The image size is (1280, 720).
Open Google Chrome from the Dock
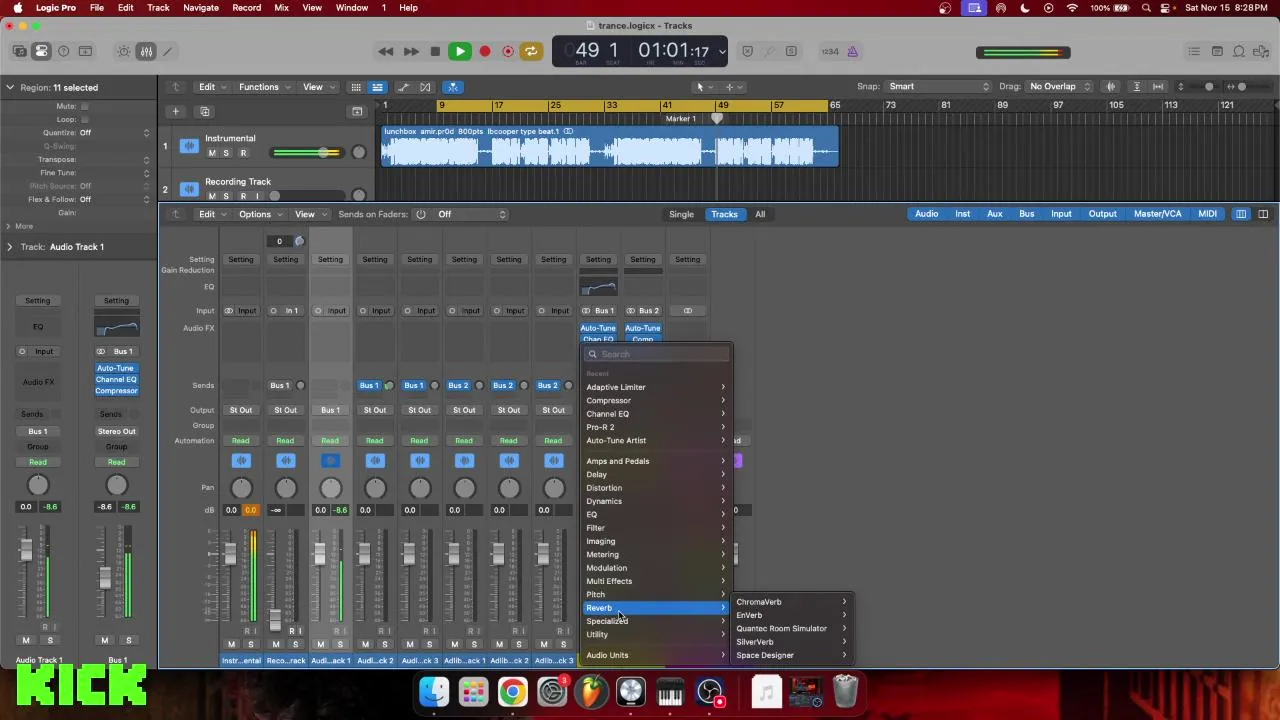pos(512,691)
